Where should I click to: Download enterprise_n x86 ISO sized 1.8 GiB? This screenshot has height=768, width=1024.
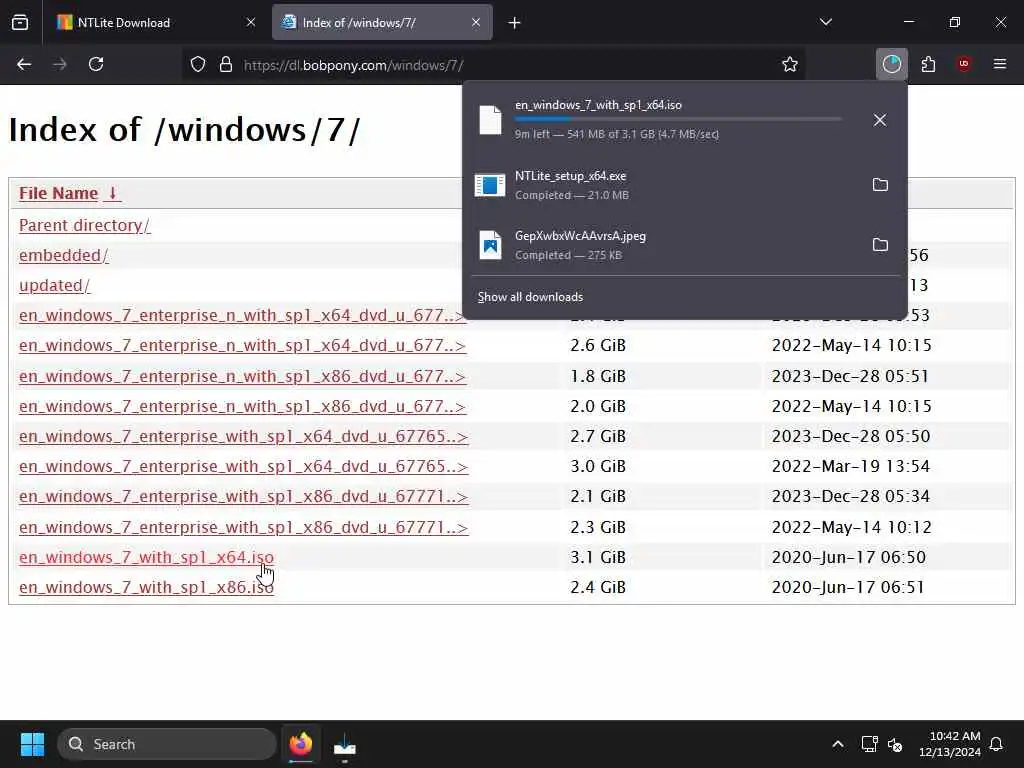pyautogui.click(x=242, y=376)
